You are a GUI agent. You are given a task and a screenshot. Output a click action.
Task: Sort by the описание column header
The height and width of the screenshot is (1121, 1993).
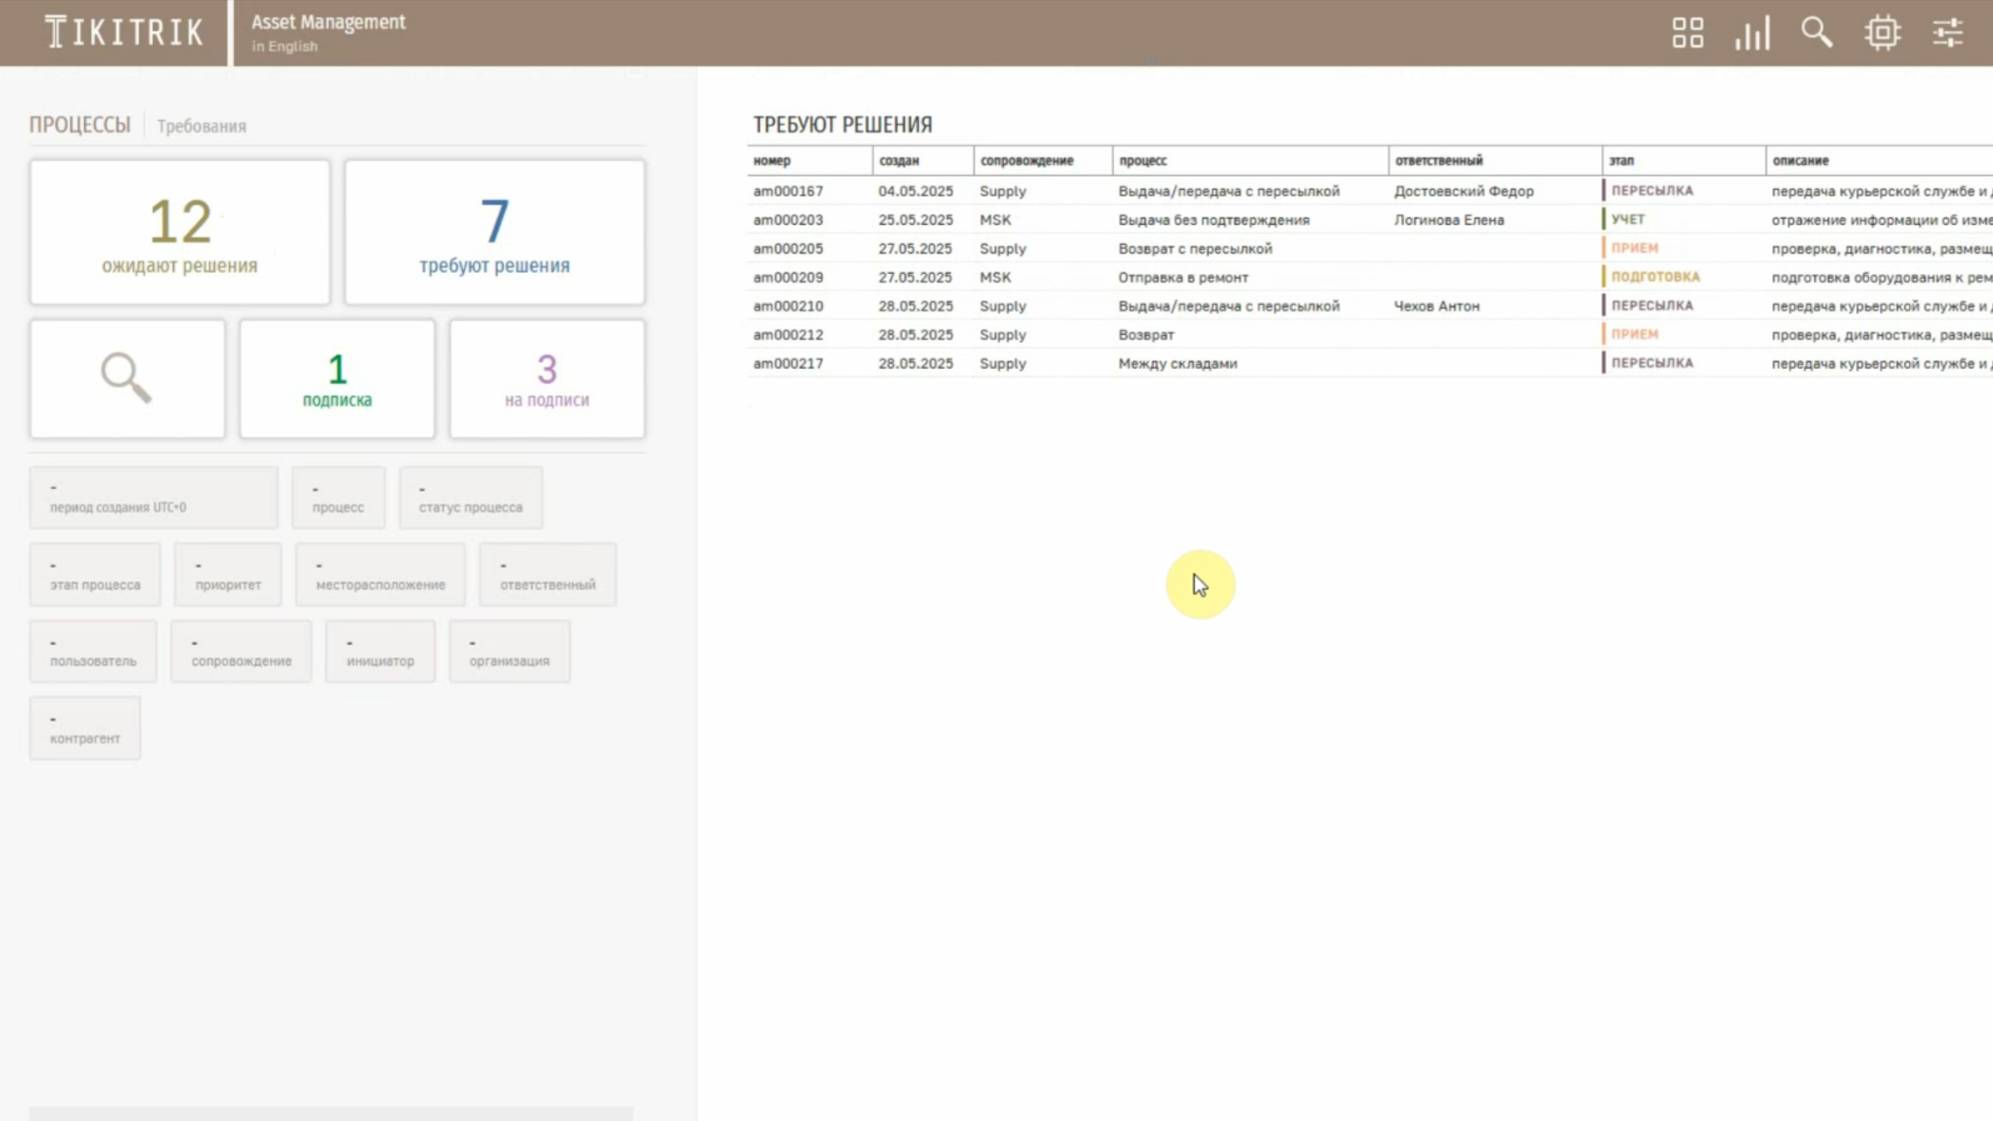tap(1800, 160)
